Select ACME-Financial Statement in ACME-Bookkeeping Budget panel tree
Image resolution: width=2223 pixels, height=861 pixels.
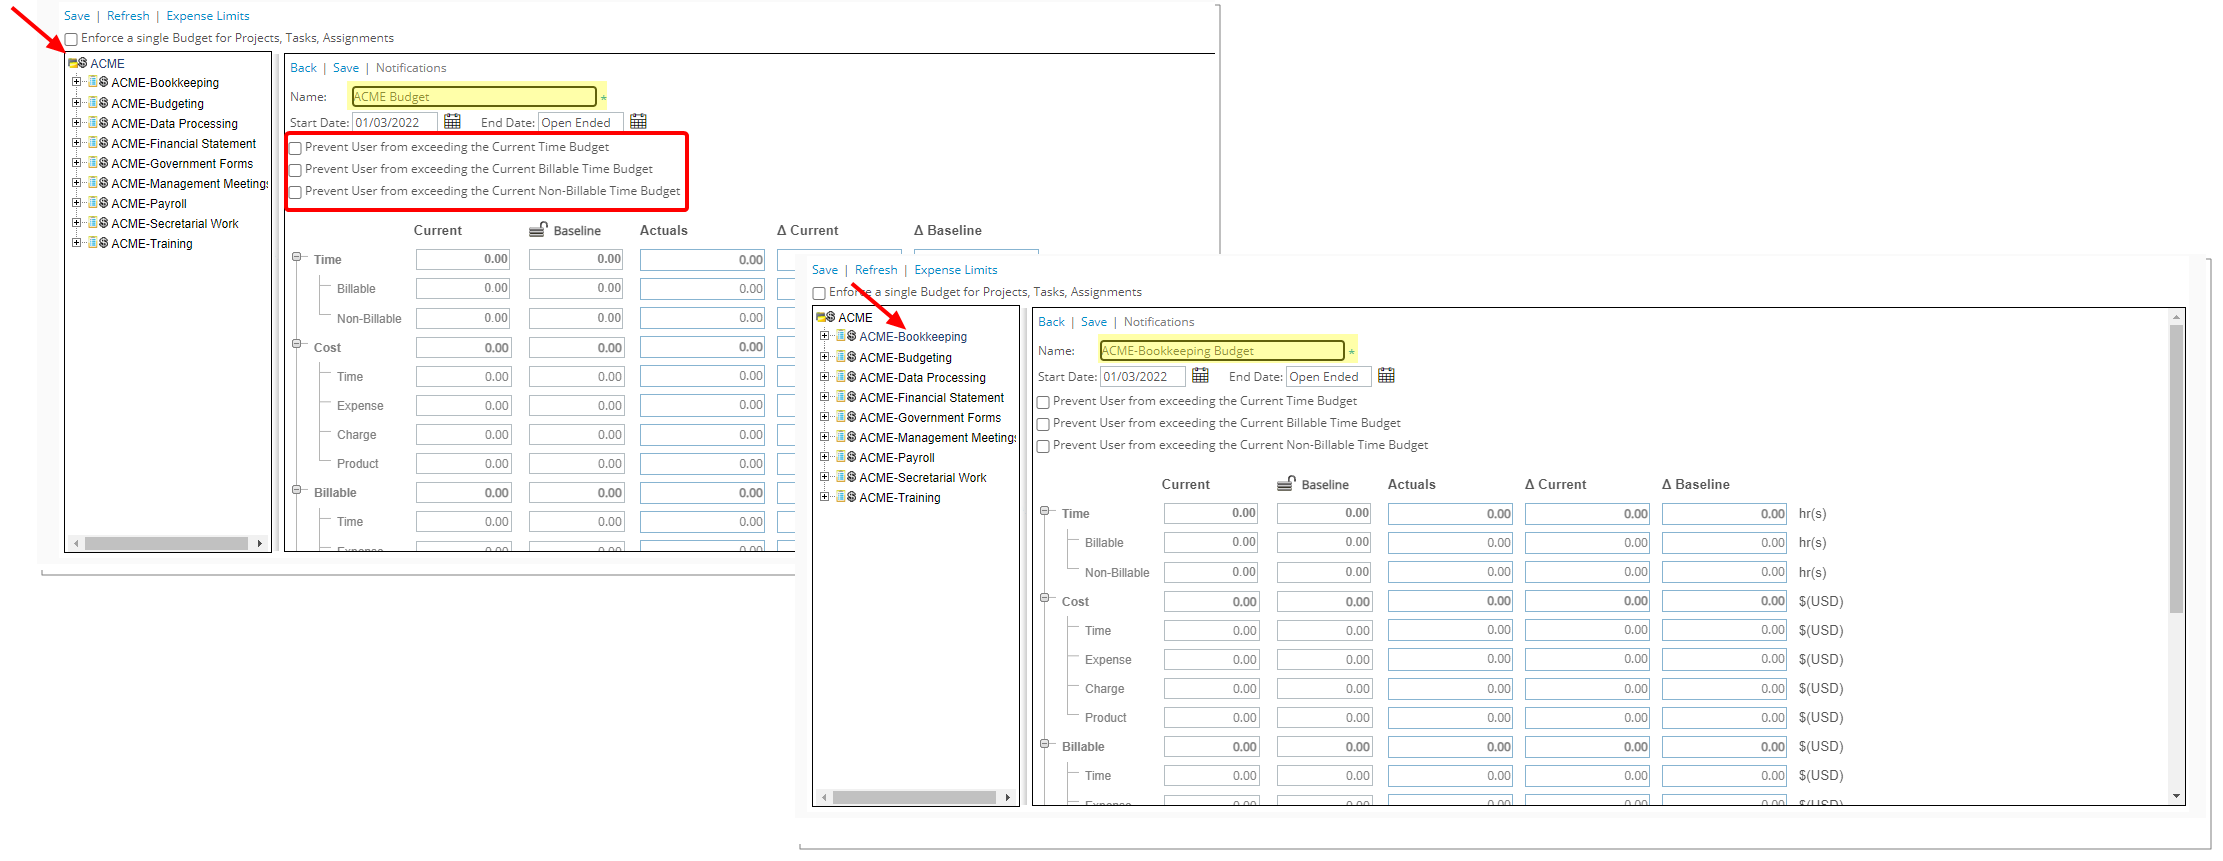click(932, 398)
